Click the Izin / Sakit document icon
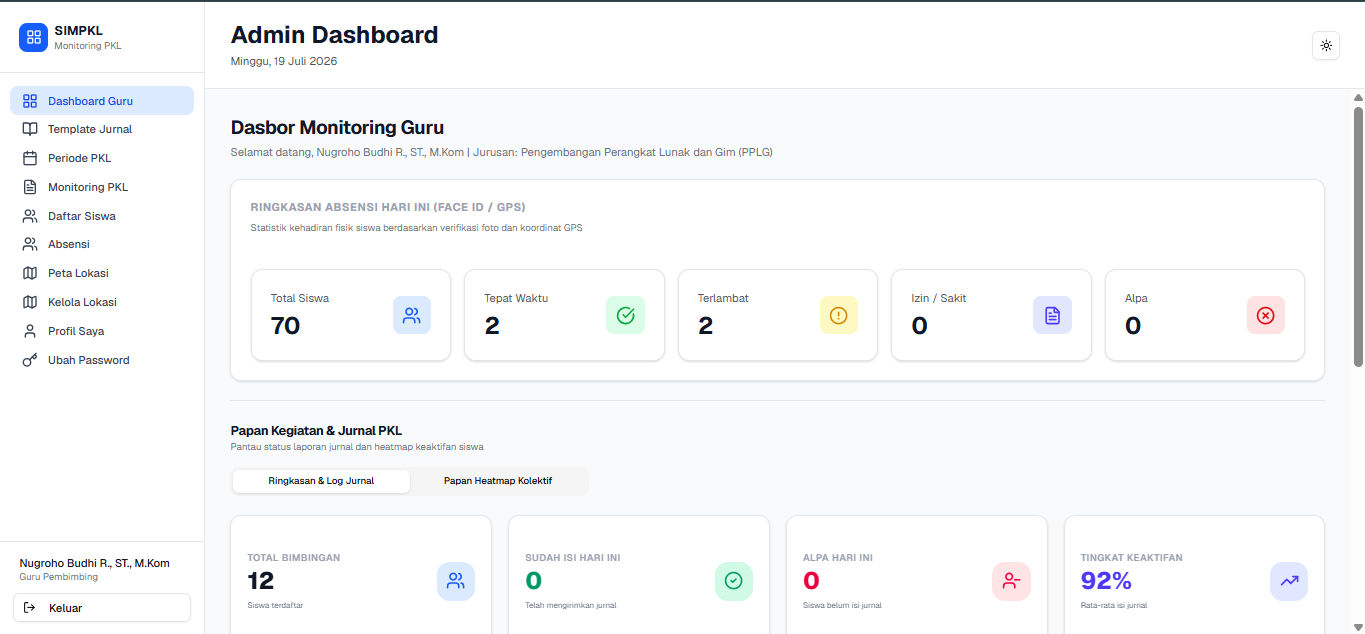The height and width of the screenshot is (634, 1365). (x=1052, y=315)
